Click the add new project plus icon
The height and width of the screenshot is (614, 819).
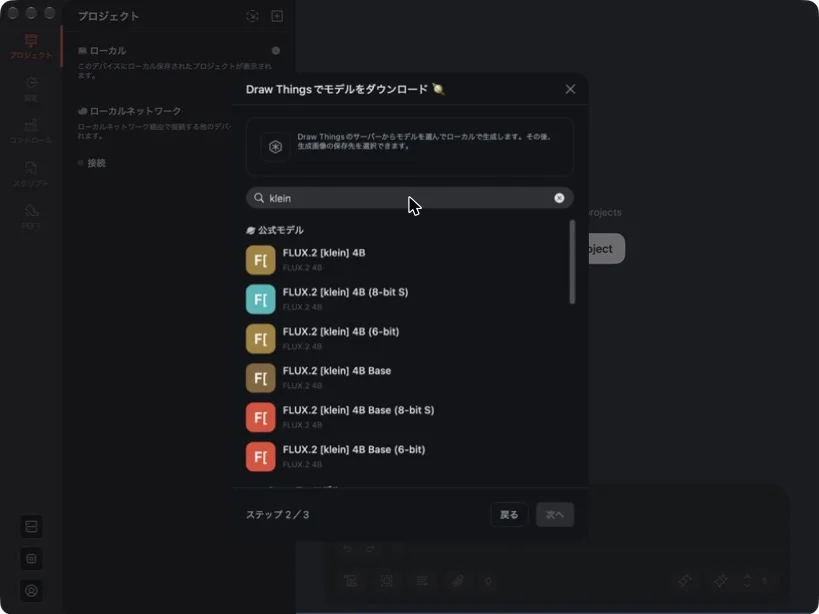point(277,16)
